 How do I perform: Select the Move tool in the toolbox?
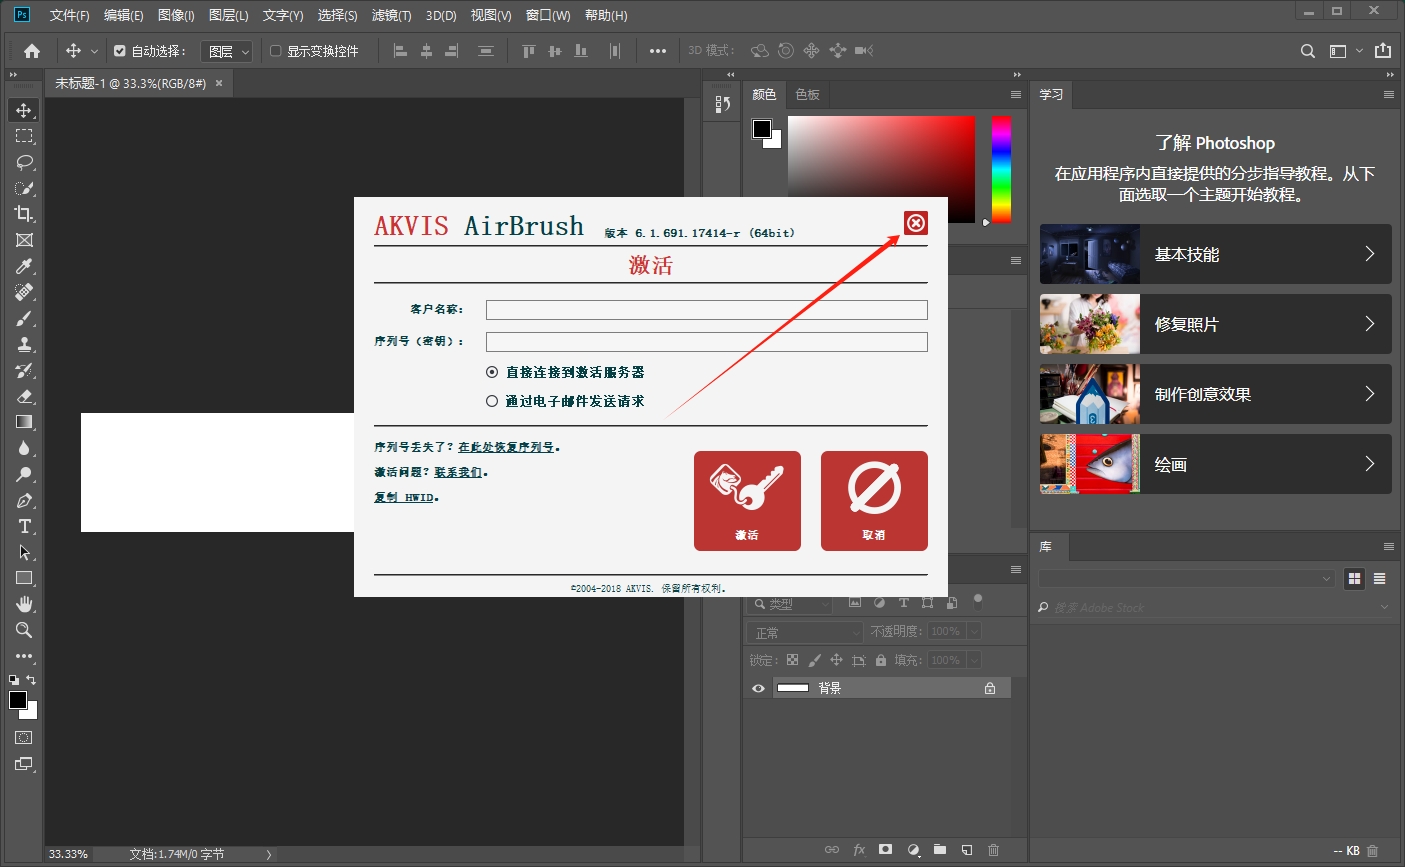point(24,110)
